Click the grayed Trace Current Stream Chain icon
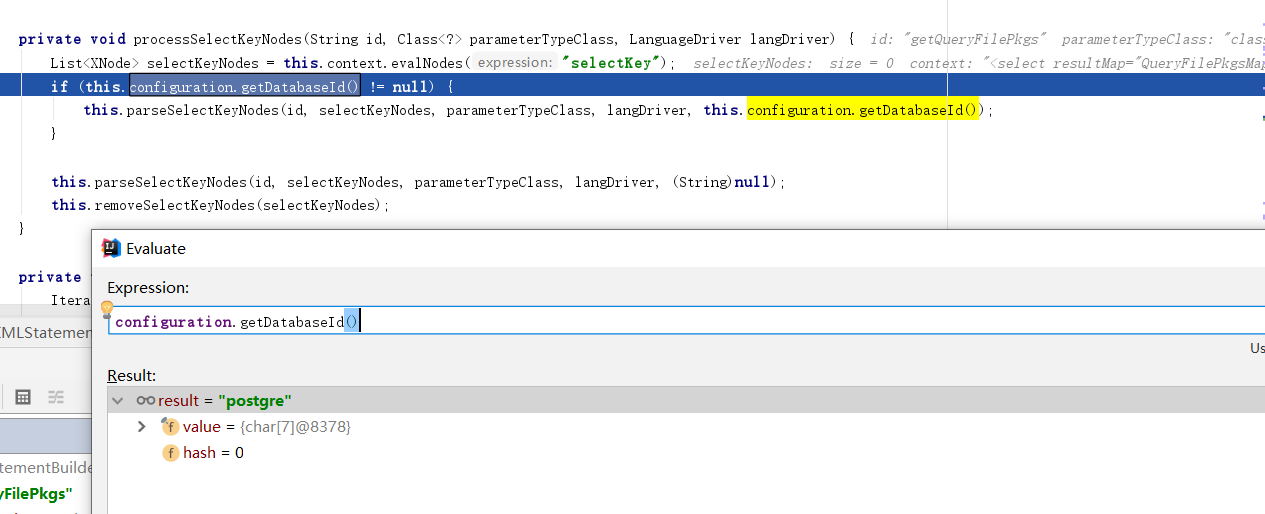Image resolution: width=1265 pixels, height=514 pixels. pos(56,396)
